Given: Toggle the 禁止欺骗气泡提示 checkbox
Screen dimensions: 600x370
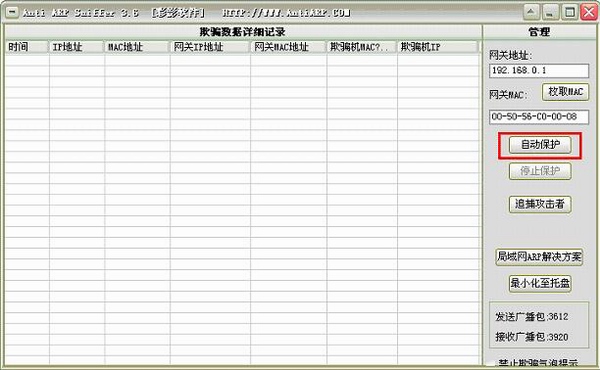Looking at the screenshot, I should (x=492, y=364).
